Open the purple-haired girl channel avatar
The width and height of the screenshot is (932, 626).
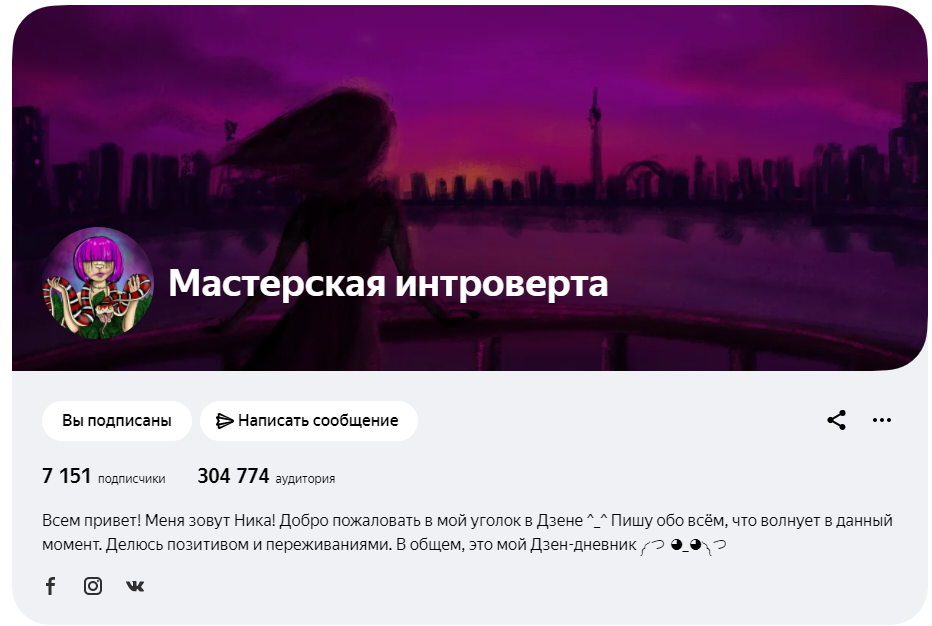pyautogui.click(x=98, y=284)
